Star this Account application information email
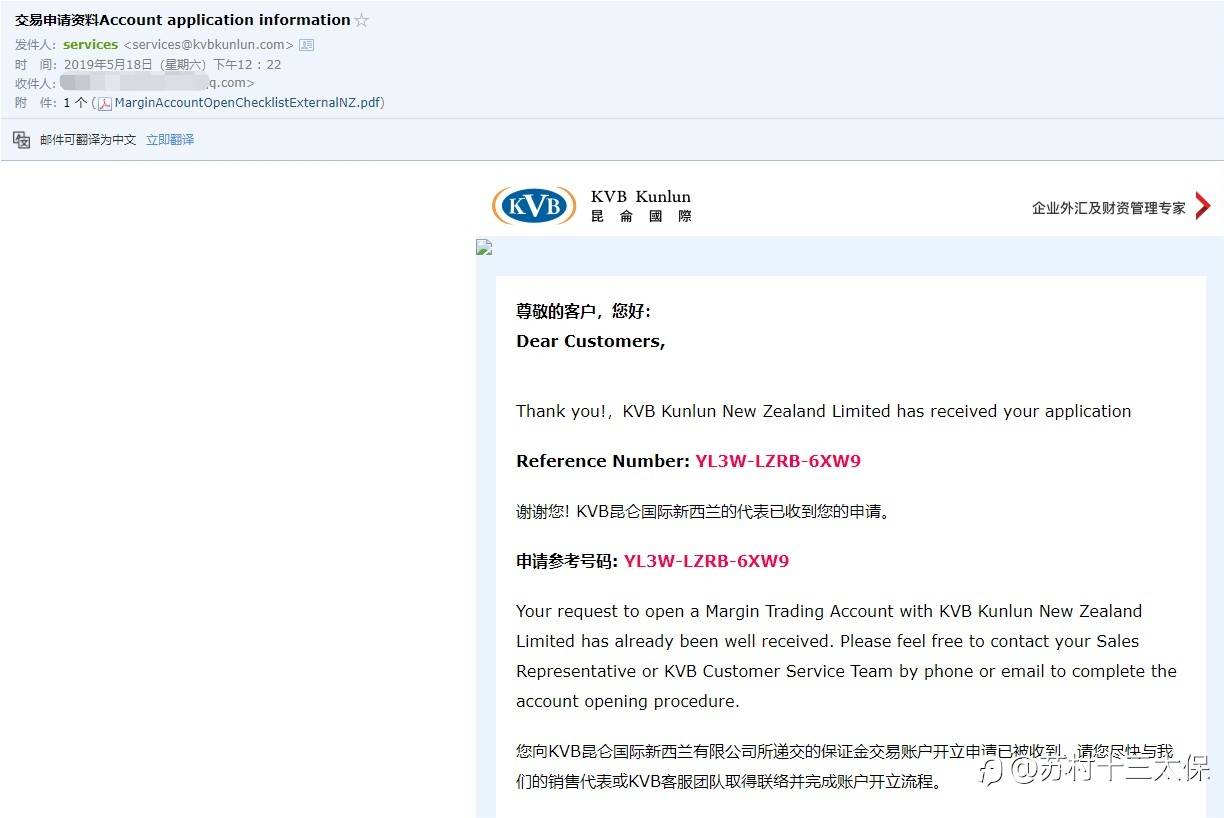The height and width of the screenshot is (818, 1224). (x=362, y=20)
